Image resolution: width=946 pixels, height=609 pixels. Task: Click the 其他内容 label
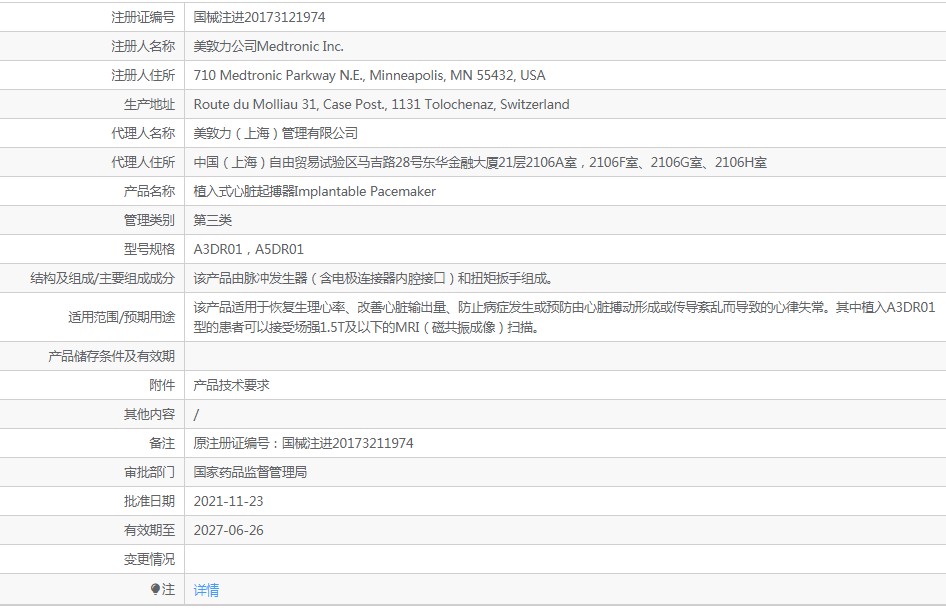point(149,414)
